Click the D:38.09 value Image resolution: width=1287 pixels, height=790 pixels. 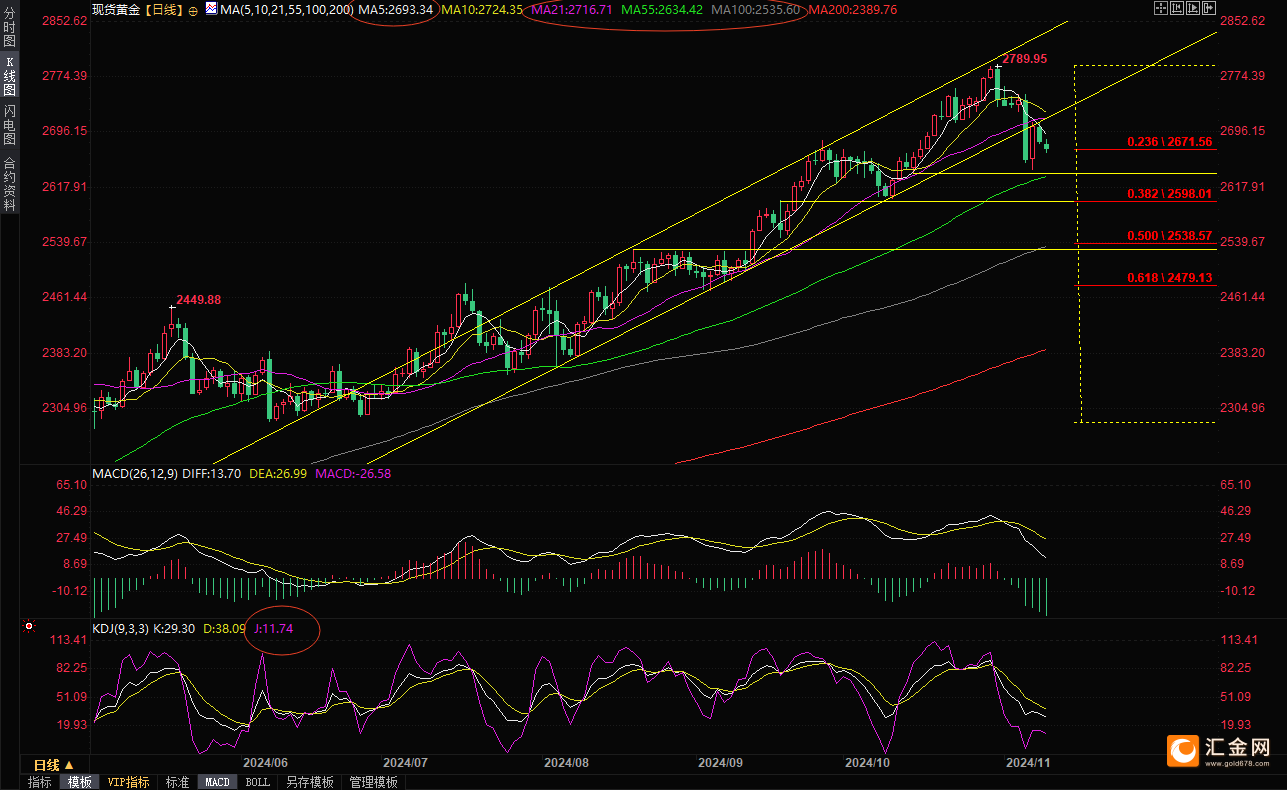[x=225, y=629]
